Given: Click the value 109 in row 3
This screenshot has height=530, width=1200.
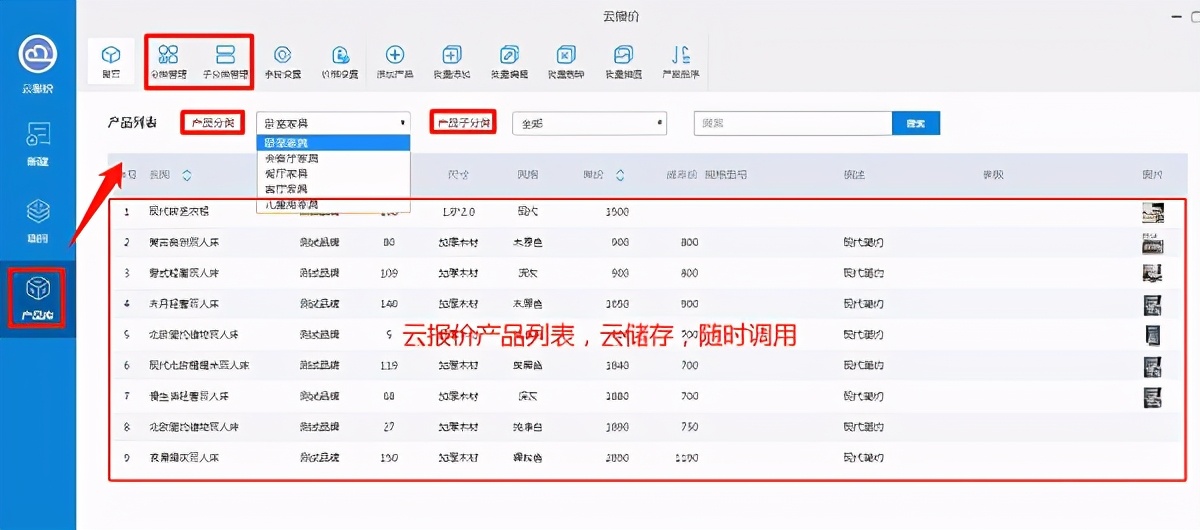Looking at the screenshot, I should tap(390, 273).
